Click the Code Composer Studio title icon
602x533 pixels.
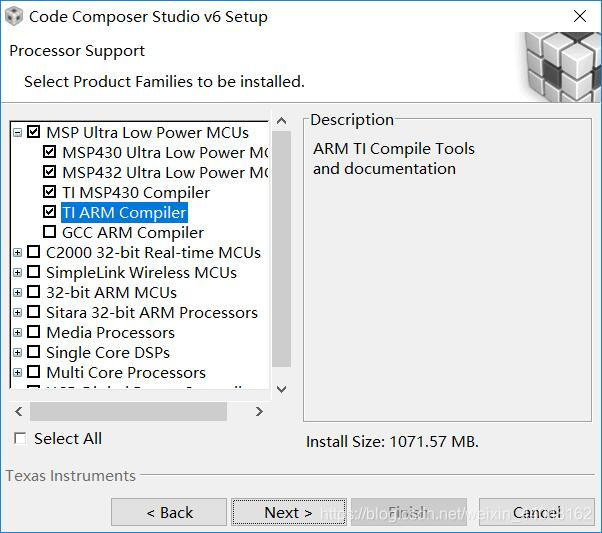pyautogui.click(x=14, y=17)
